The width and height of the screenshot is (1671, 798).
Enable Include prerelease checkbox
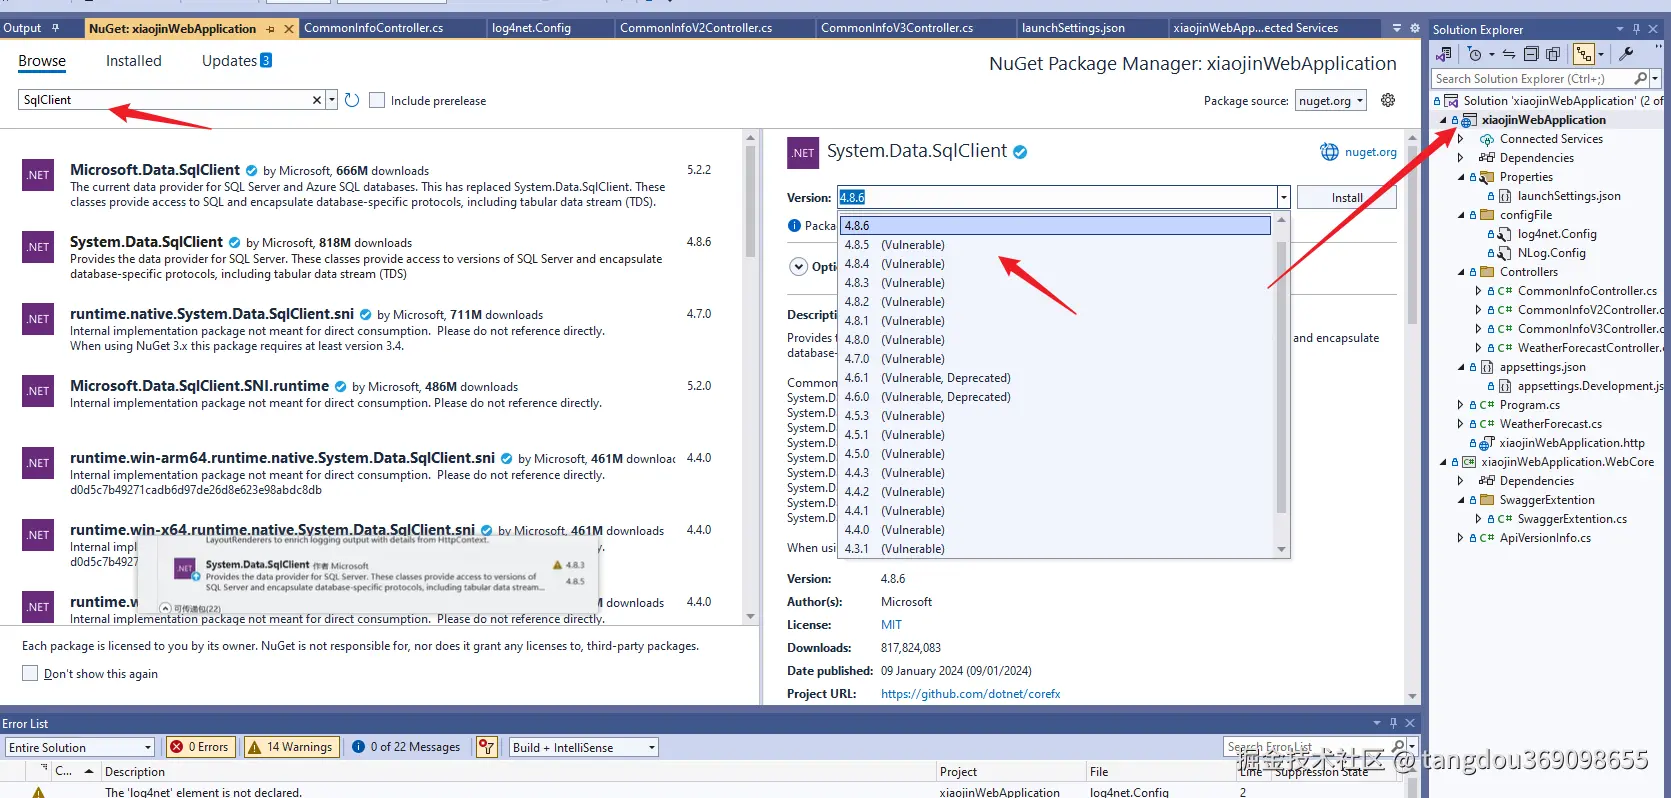(377, 100)
